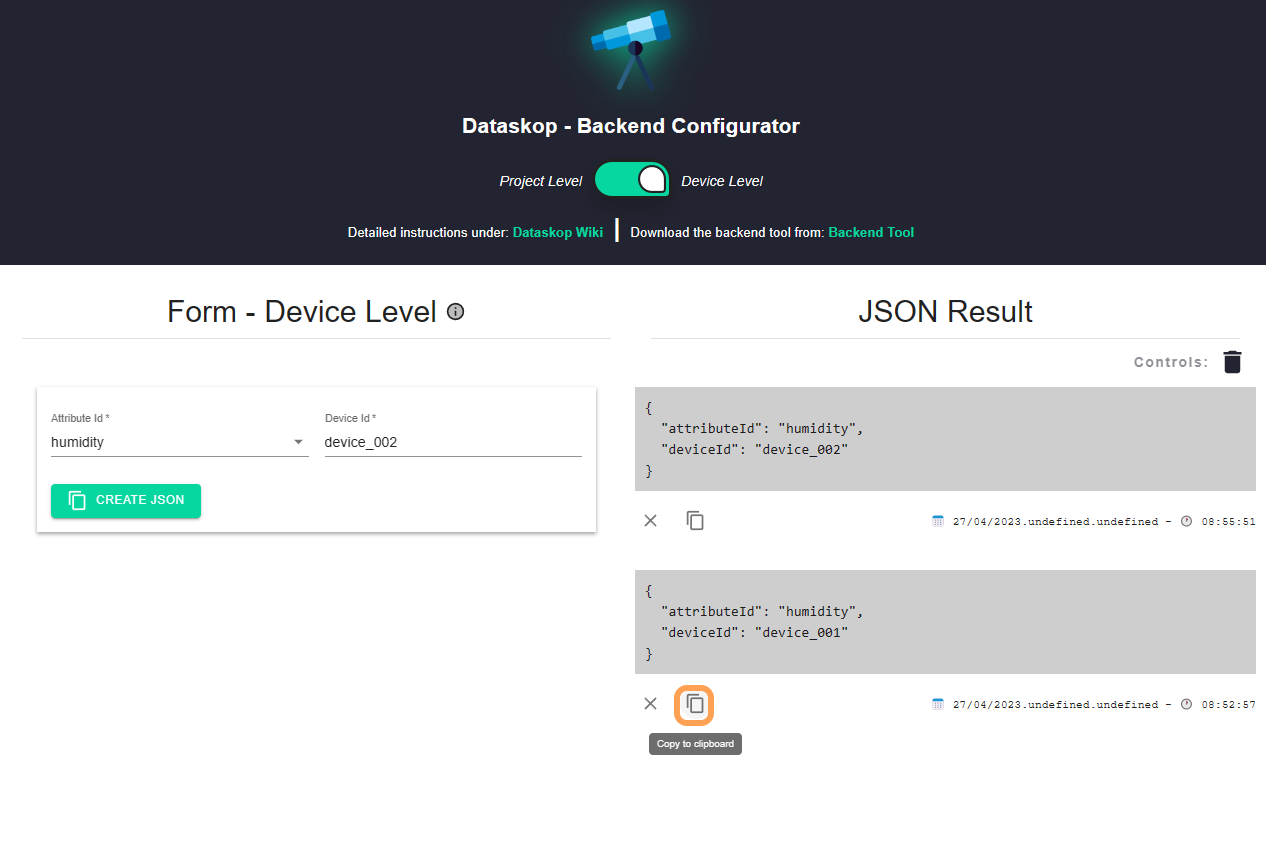
Task: Remove the device_002 JSON result
Action: pyautogui.click(x=651, y=520)
